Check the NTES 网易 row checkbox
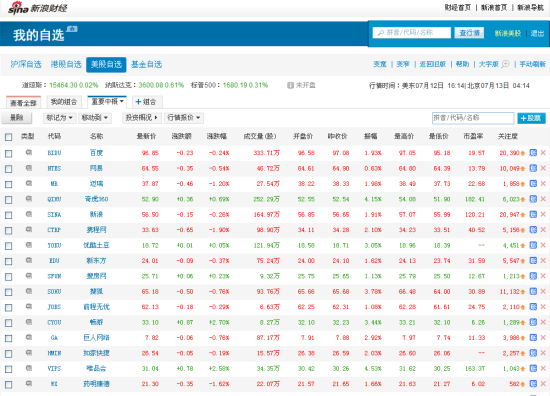The height and width of the screenshot is (396, 550). pos(8,169)
